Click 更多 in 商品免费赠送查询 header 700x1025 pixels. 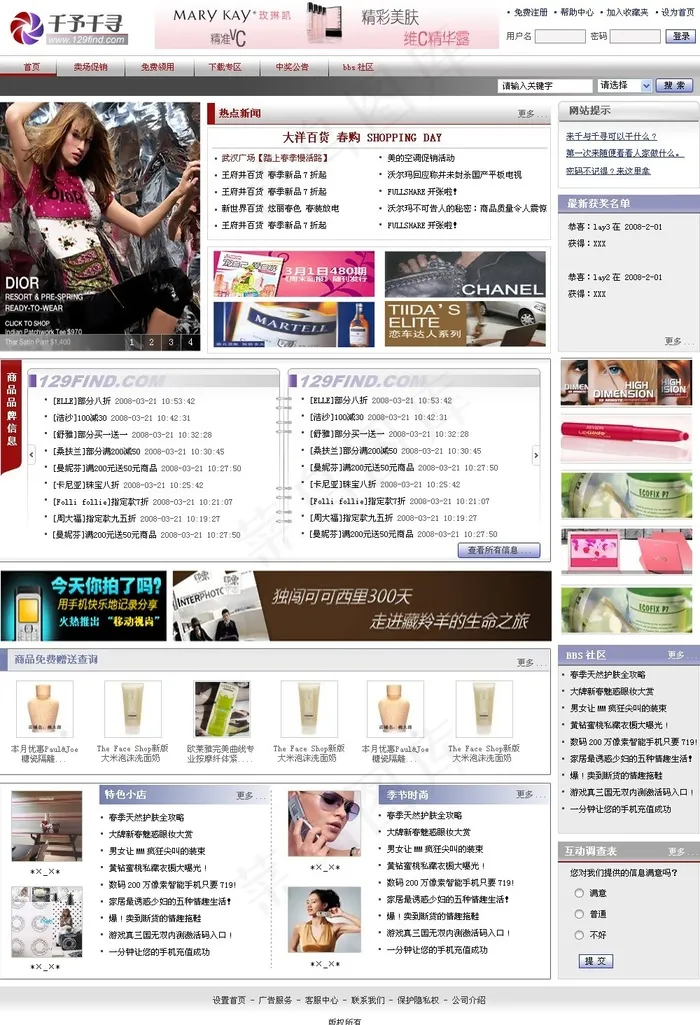(531, 663)
